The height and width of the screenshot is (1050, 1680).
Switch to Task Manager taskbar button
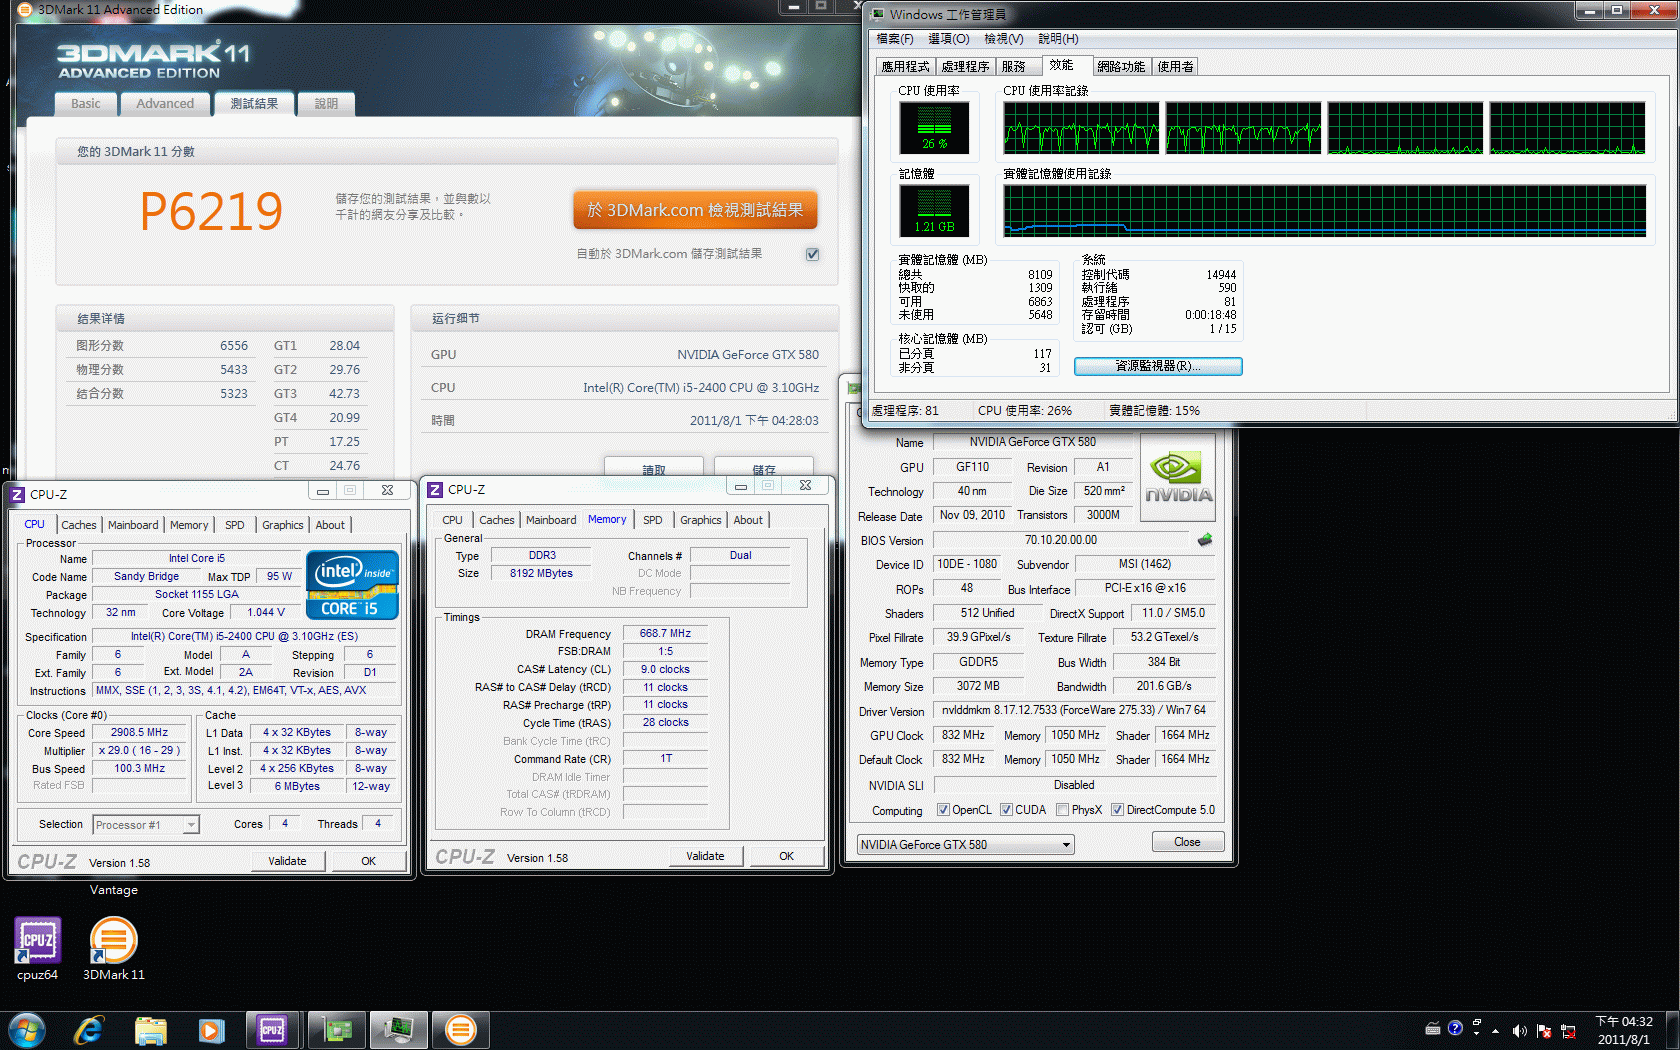tap(399, 1030)
